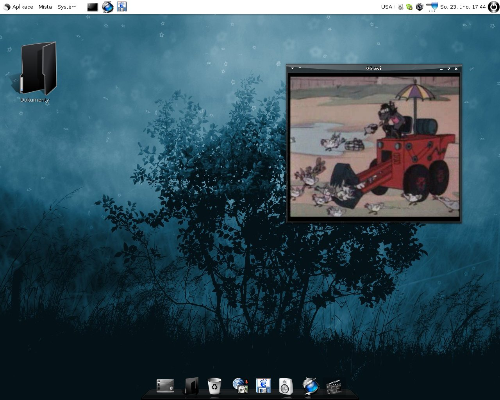Click the date and time clock

463,7
